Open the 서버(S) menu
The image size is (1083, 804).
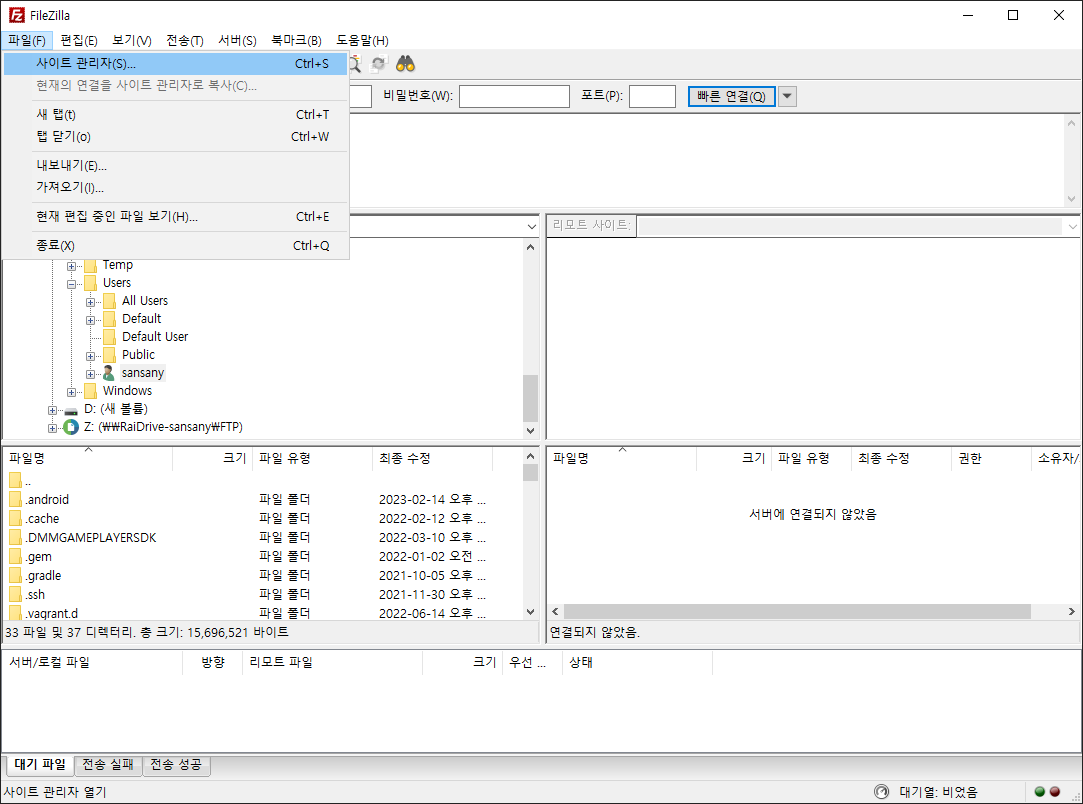pyautogui.click(x=237, y=41)
